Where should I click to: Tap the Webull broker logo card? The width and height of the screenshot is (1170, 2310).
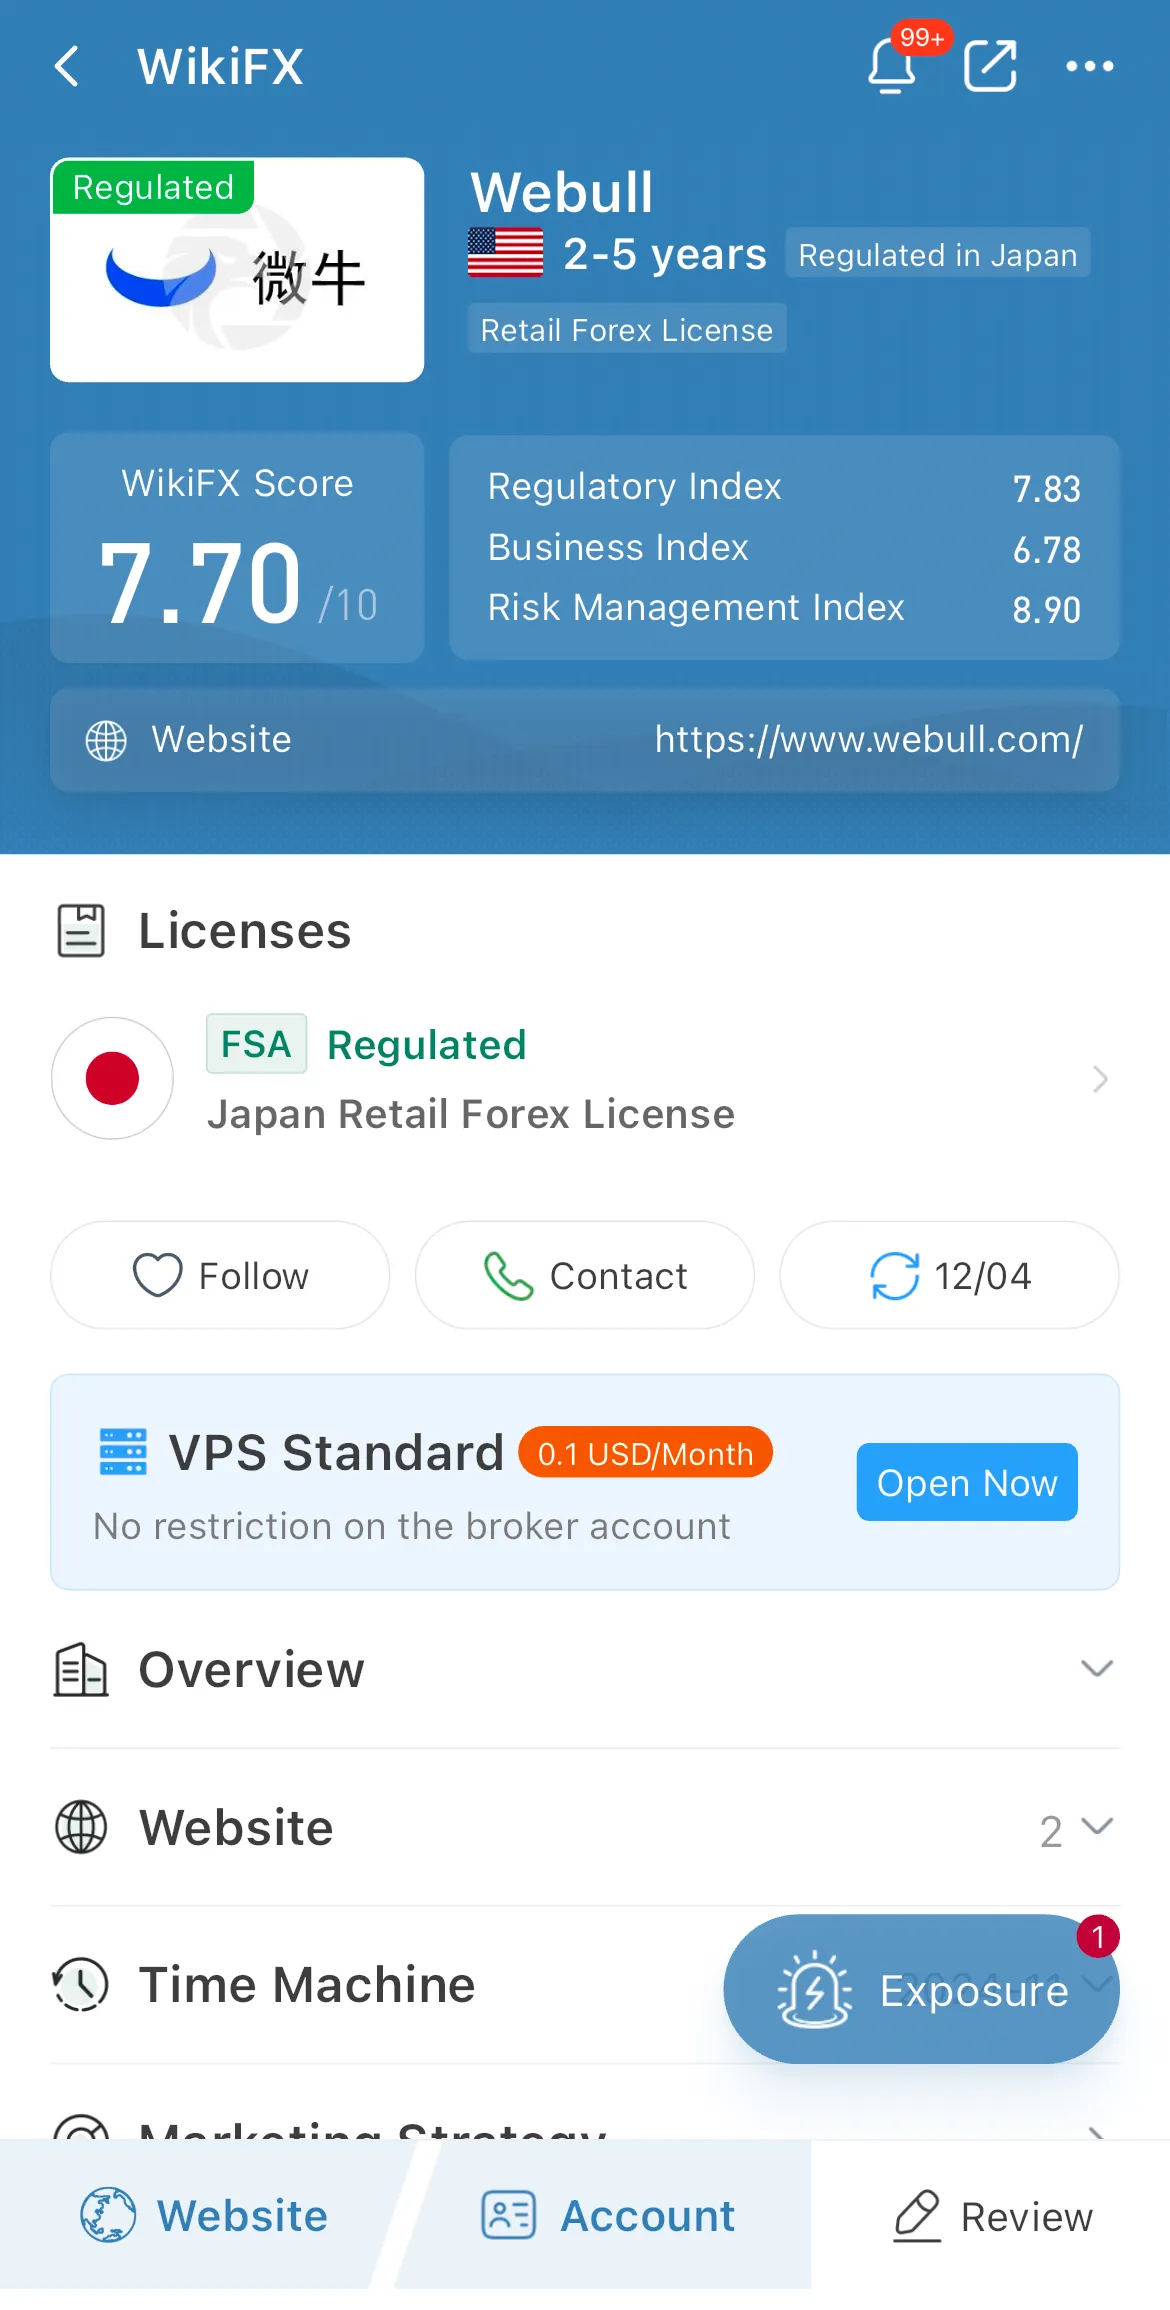click(237, 269)
